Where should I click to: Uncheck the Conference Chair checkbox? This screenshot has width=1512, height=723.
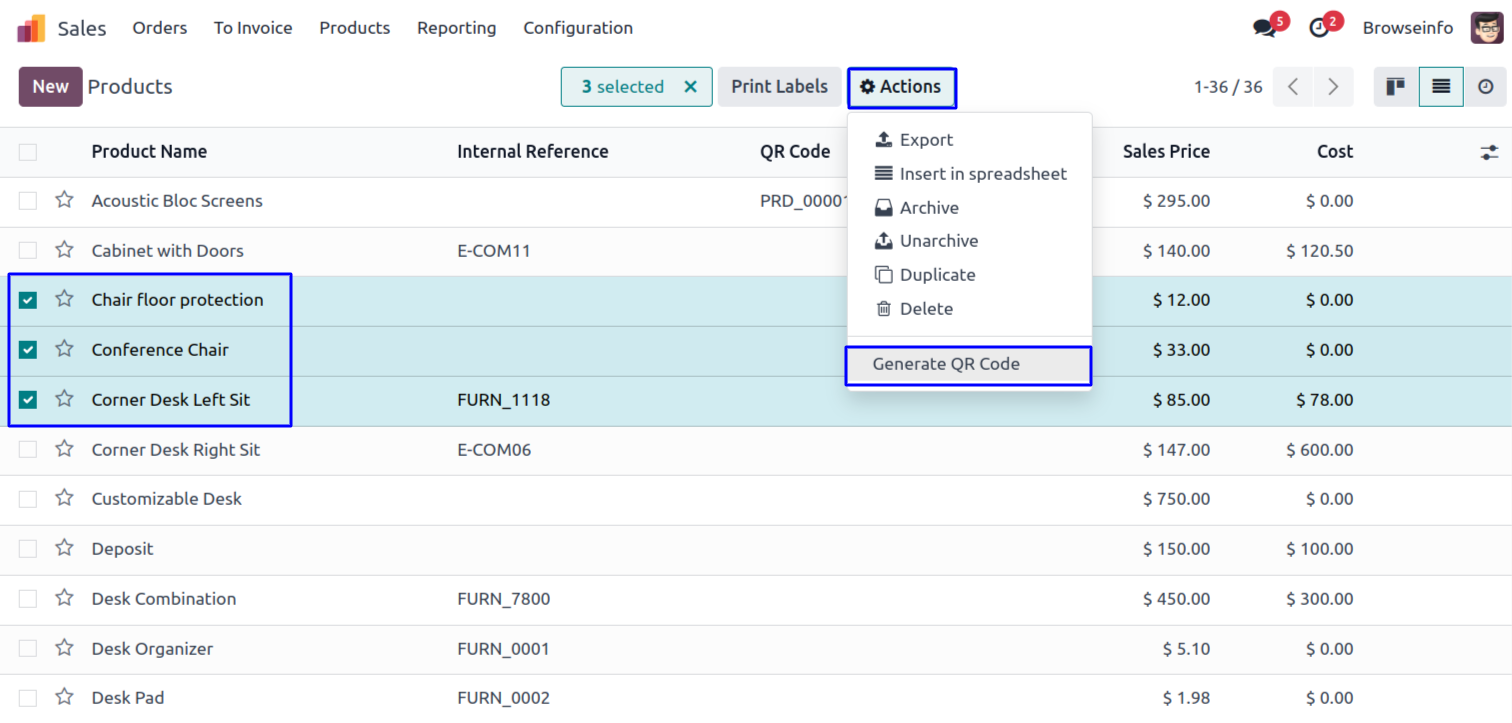tap(28, 350)
